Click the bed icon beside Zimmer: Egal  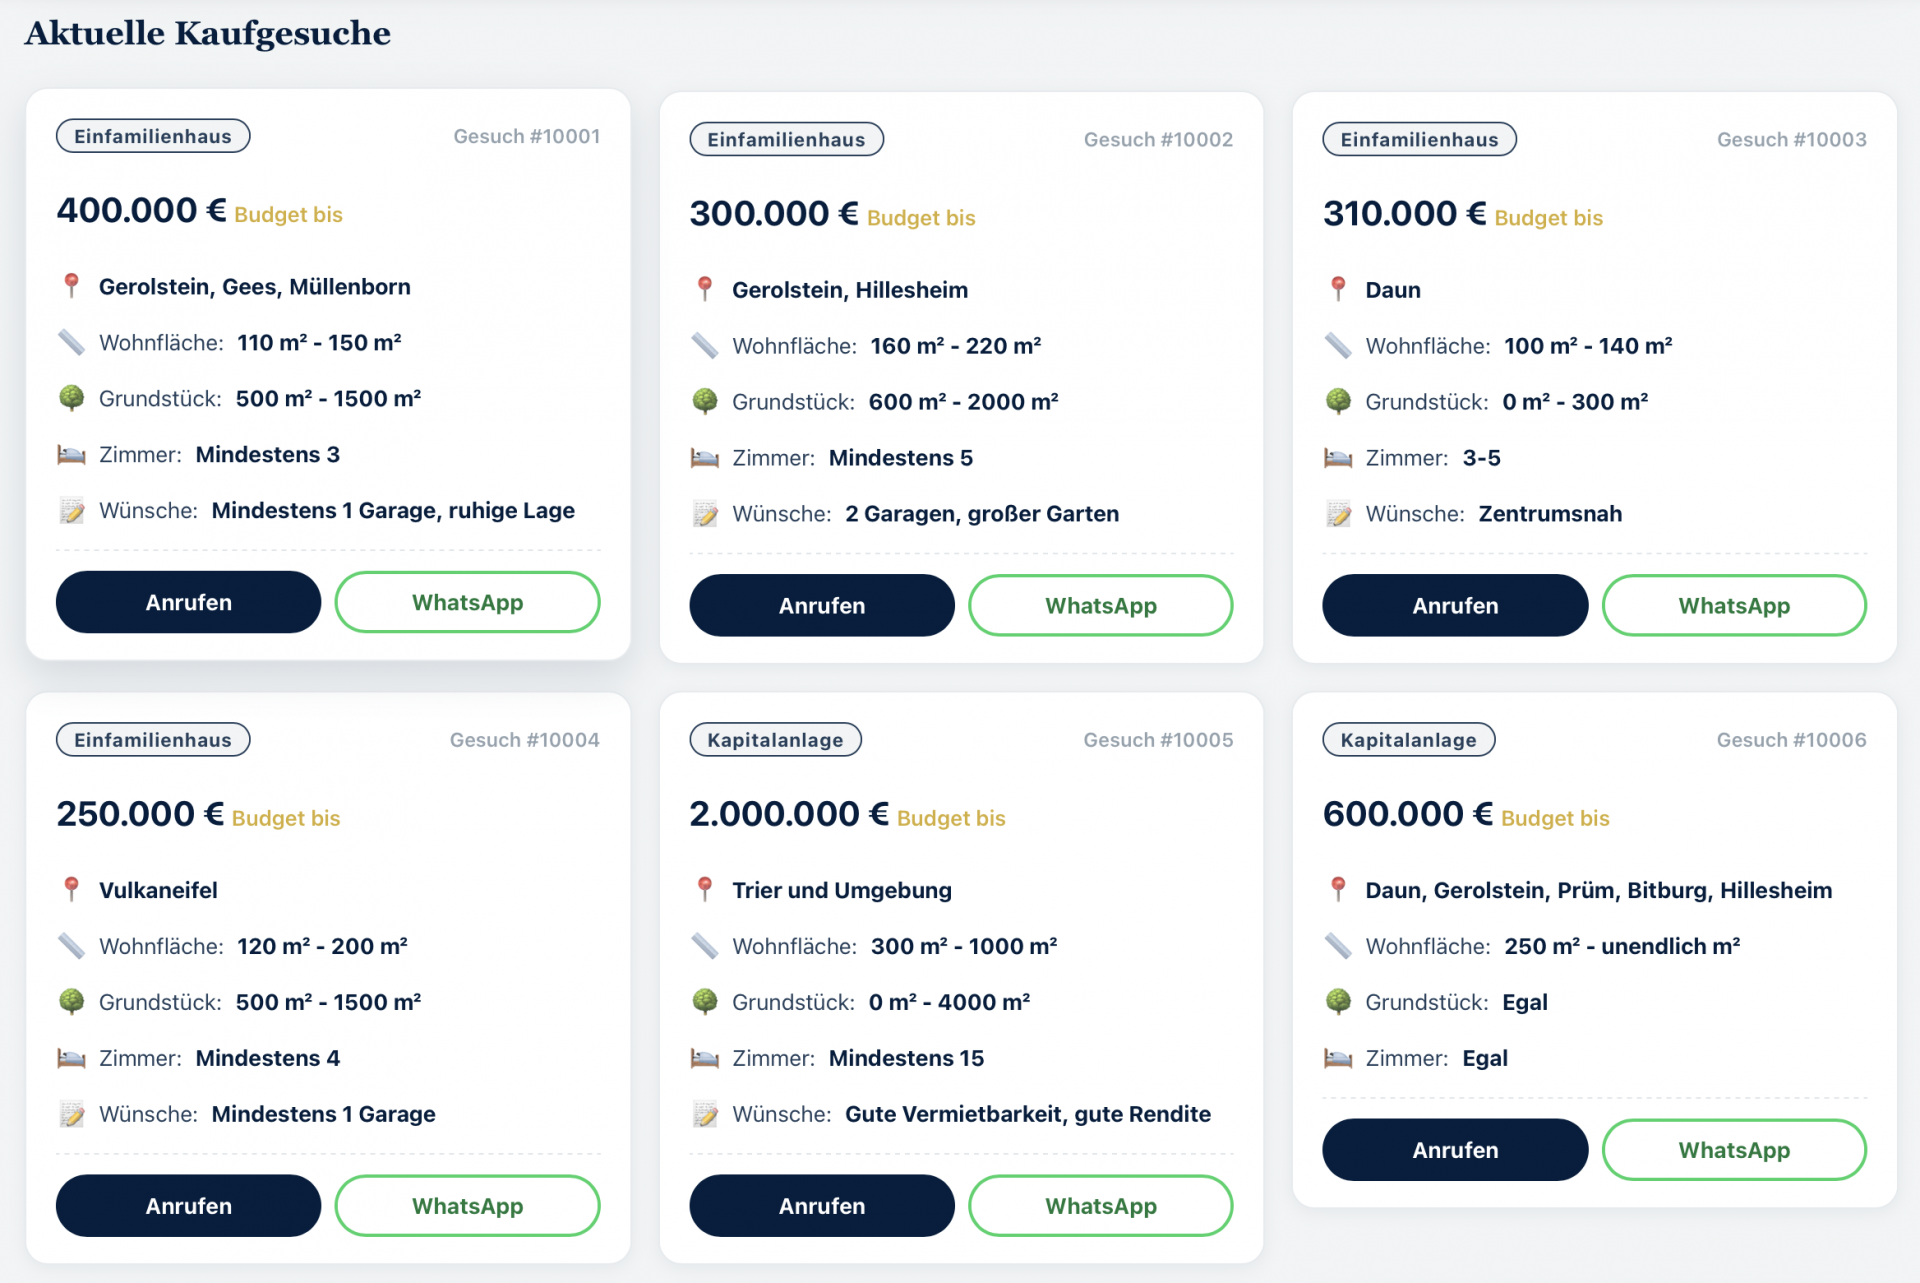coord(1338,1058)
